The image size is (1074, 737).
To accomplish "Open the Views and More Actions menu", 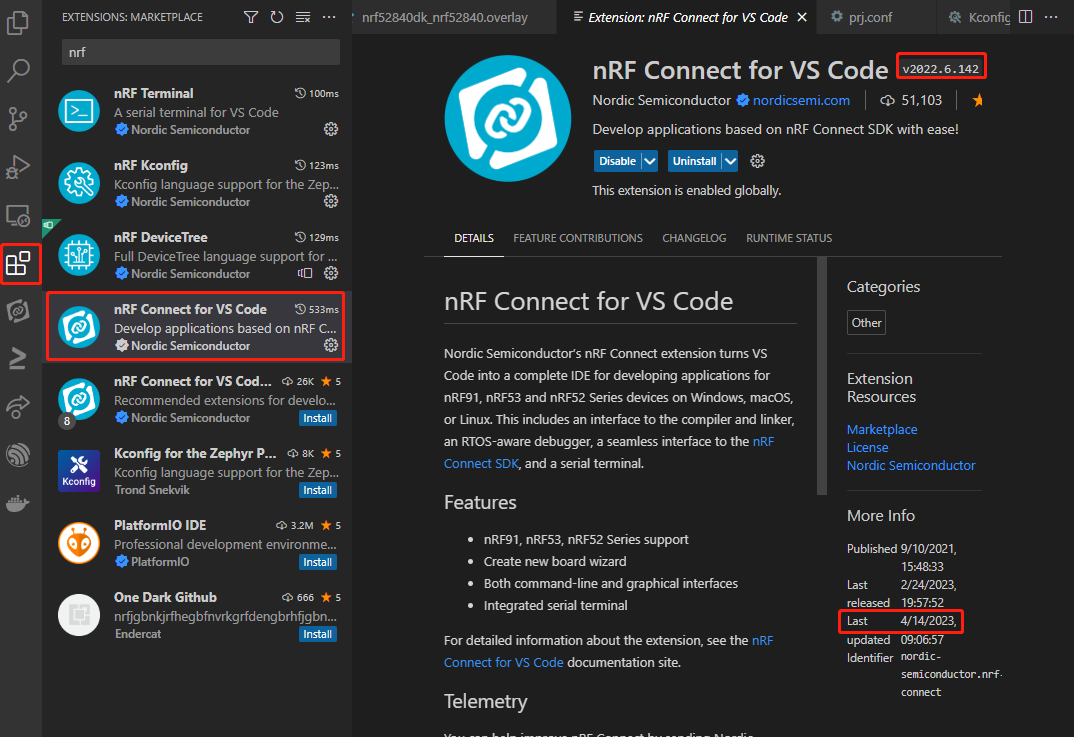I will 330,17.
